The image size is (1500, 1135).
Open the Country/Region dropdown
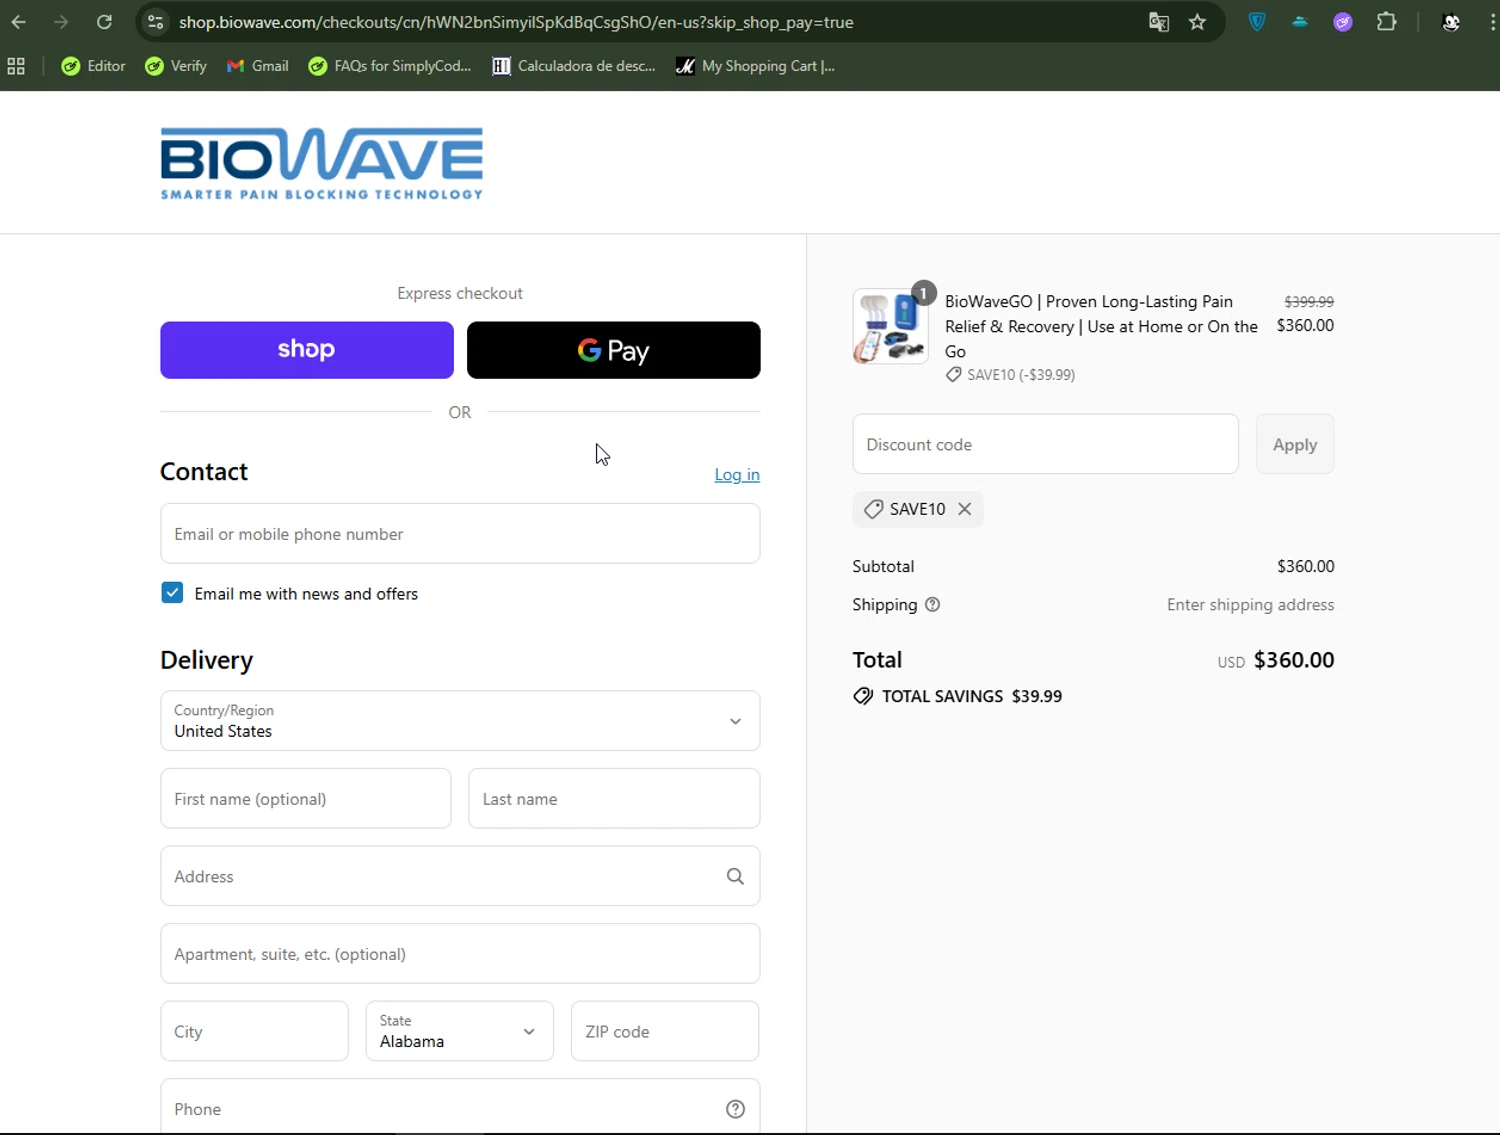point(460,721)
